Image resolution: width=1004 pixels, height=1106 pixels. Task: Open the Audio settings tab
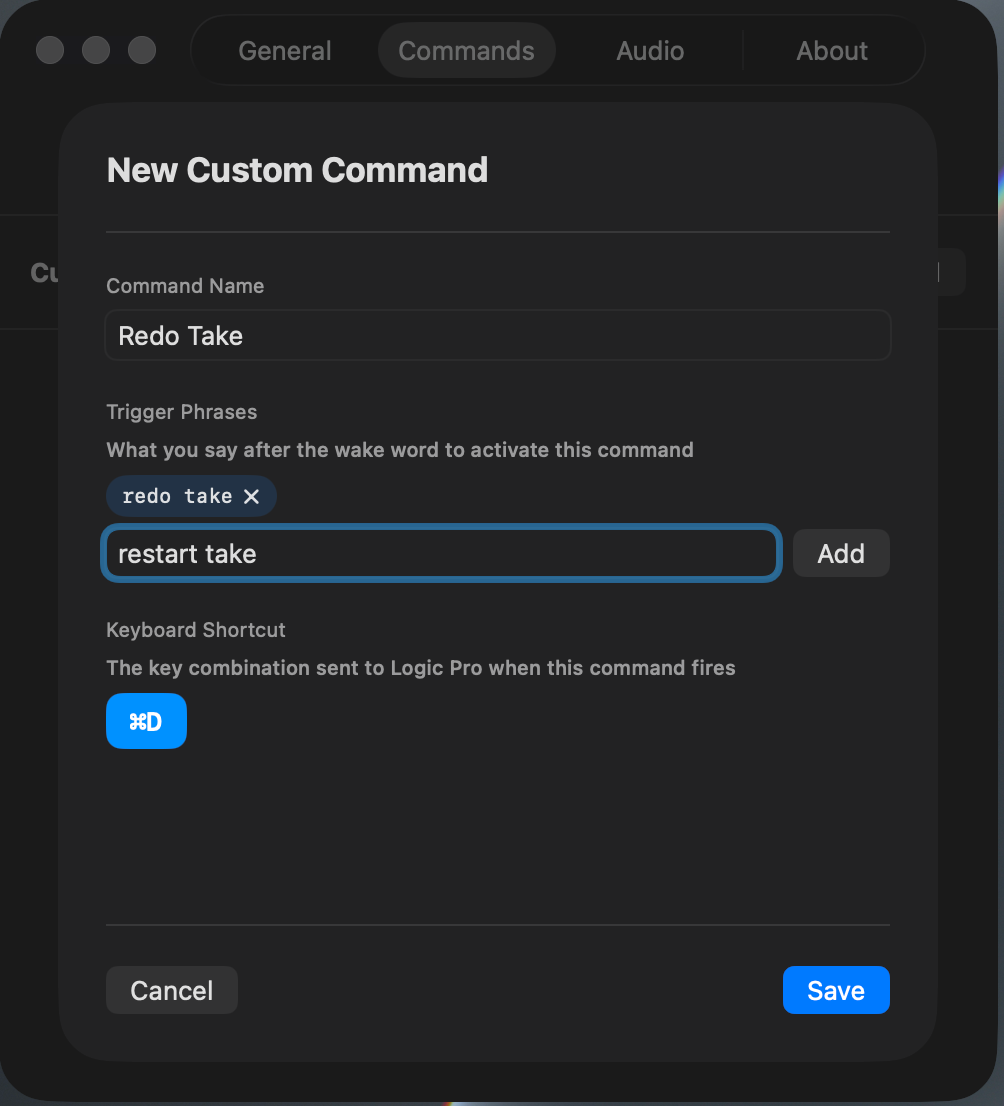click(x=649, y=50)
